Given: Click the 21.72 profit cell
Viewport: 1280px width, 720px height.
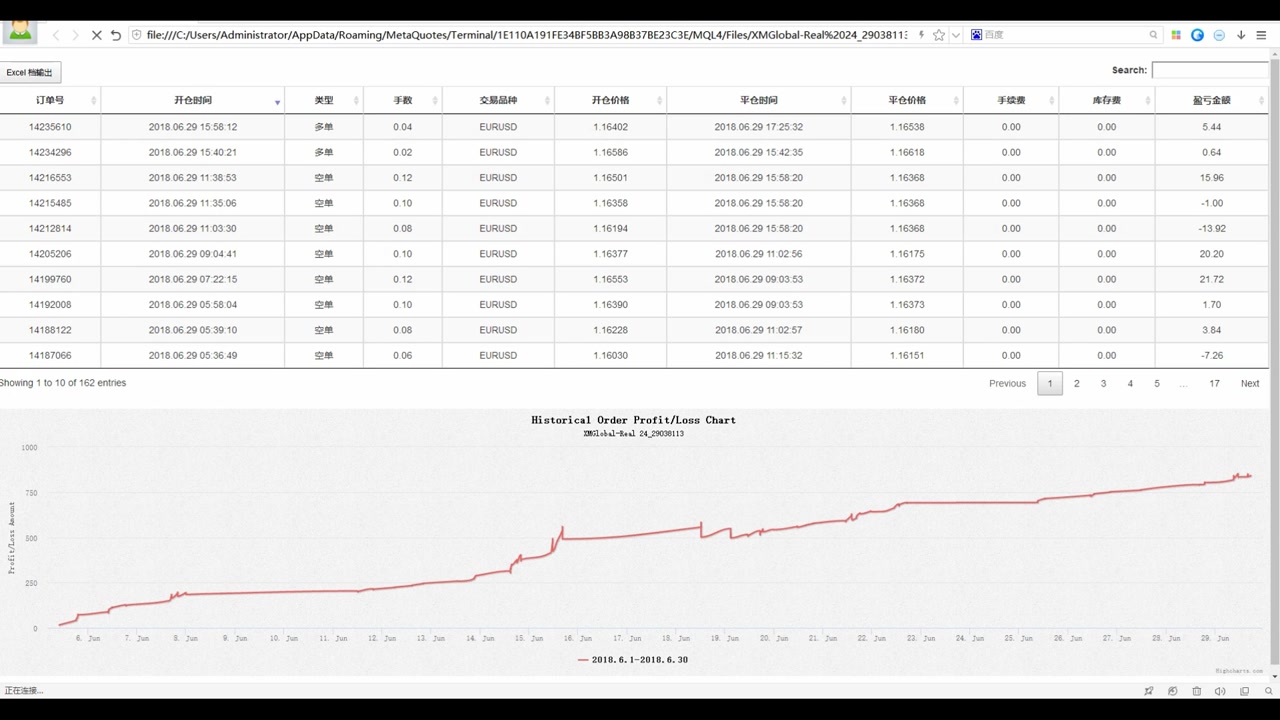Looking at the screenshot, I should (x=1211, y=279).
